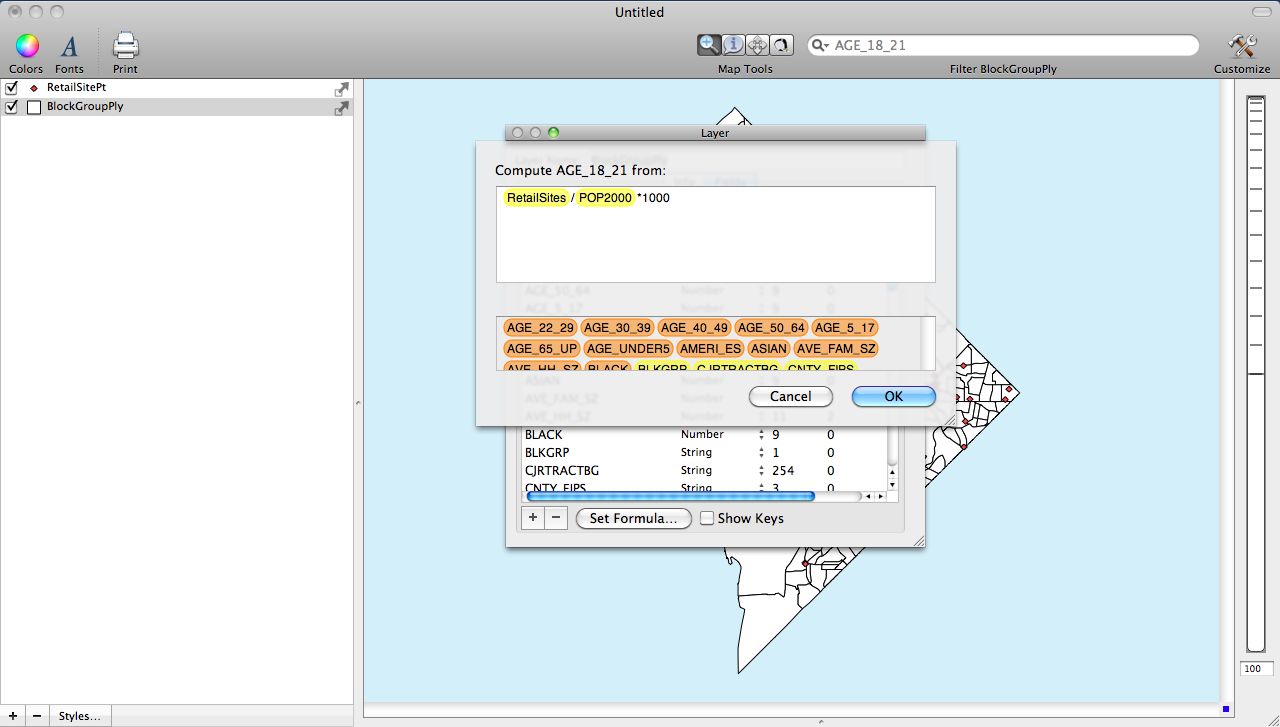Select the zoom magnifier map tool

pyautogui.click(x=709, y=45)
